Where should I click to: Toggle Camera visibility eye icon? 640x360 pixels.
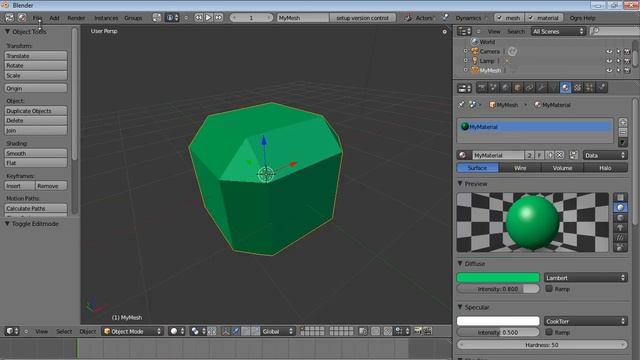(x=609, y=51)
